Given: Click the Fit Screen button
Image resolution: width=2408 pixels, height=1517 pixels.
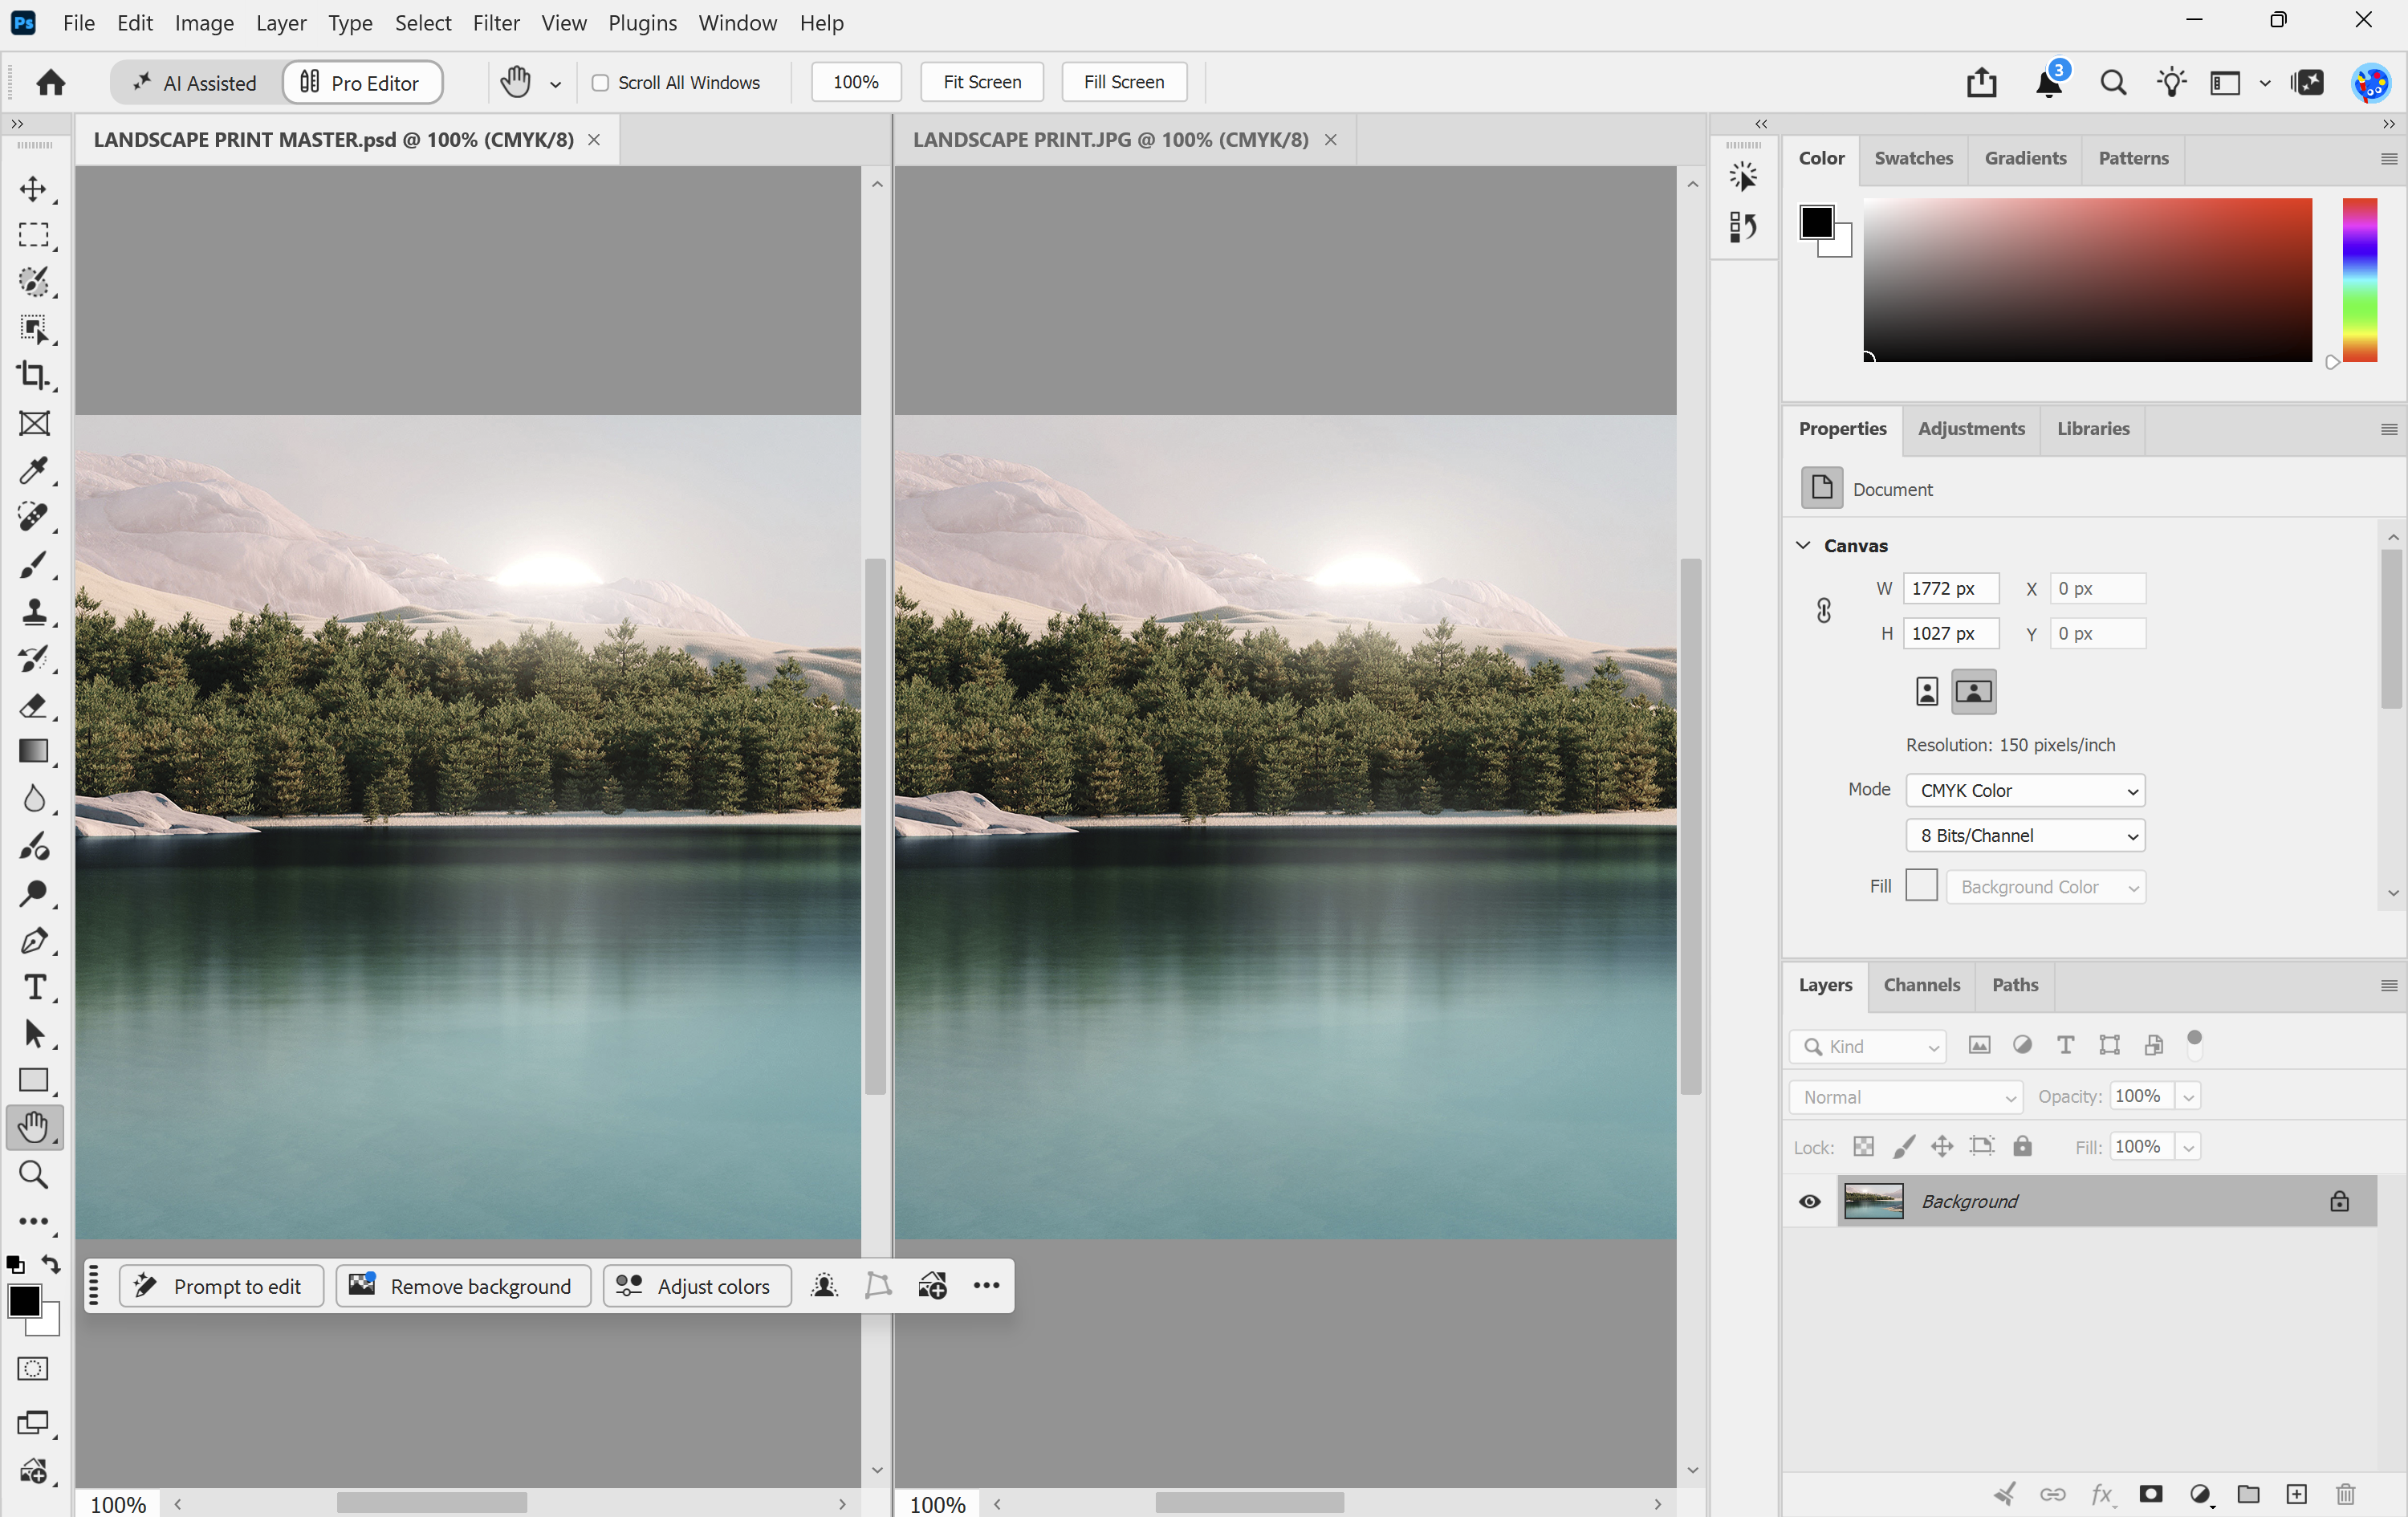Looking at the screenshot, I should 981,82.
